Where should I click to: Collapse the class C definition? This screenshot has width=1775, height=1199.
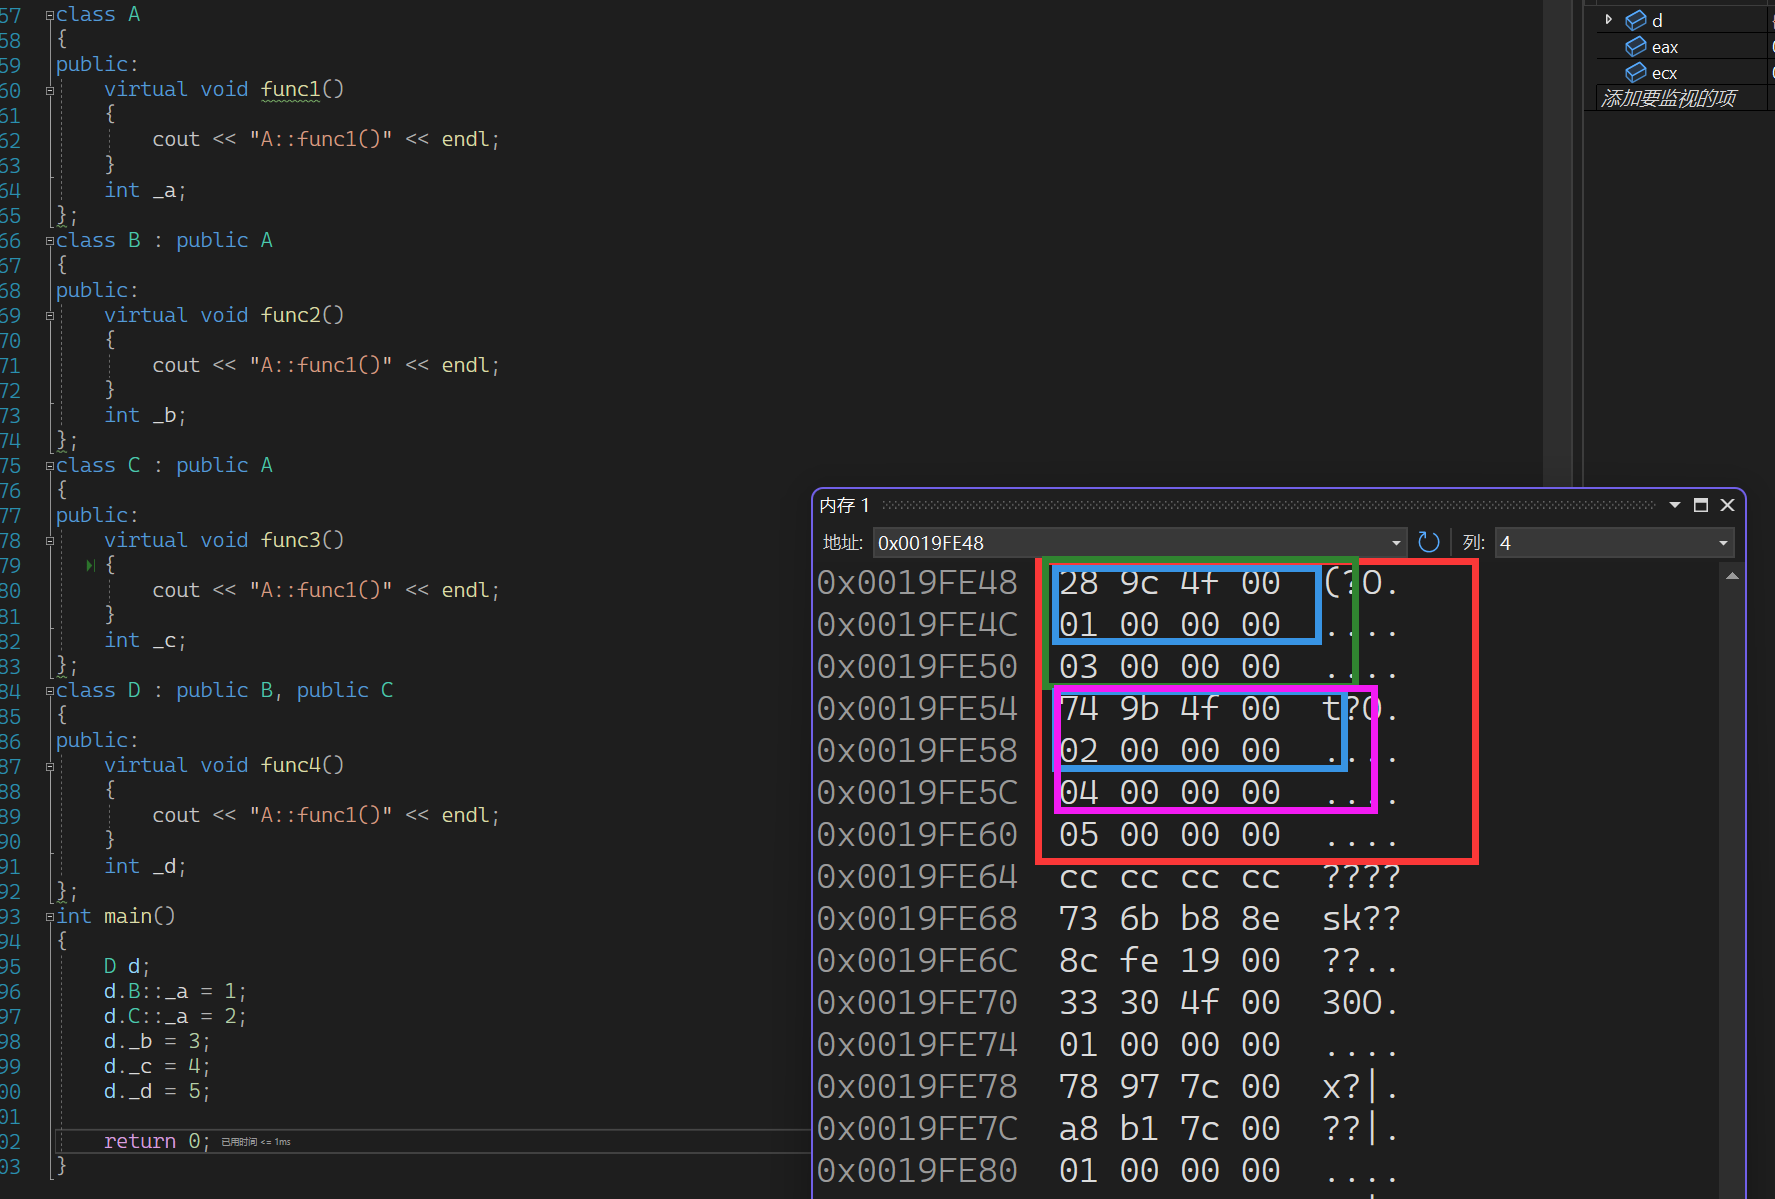[50, 466]
